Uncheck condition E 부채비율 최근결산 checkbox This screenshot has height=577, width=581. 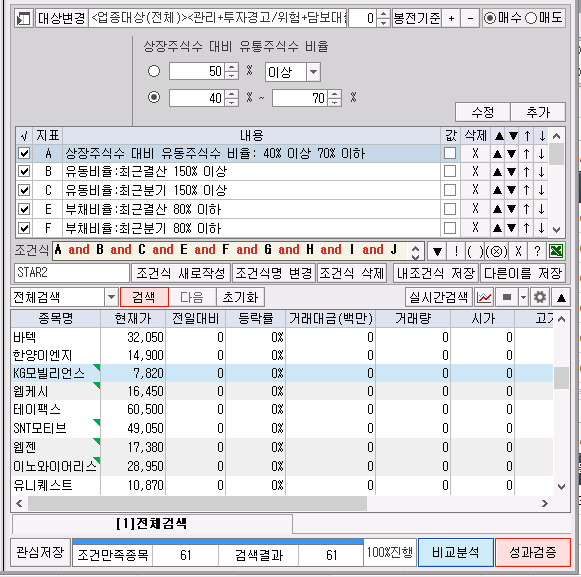click(24, 209)
